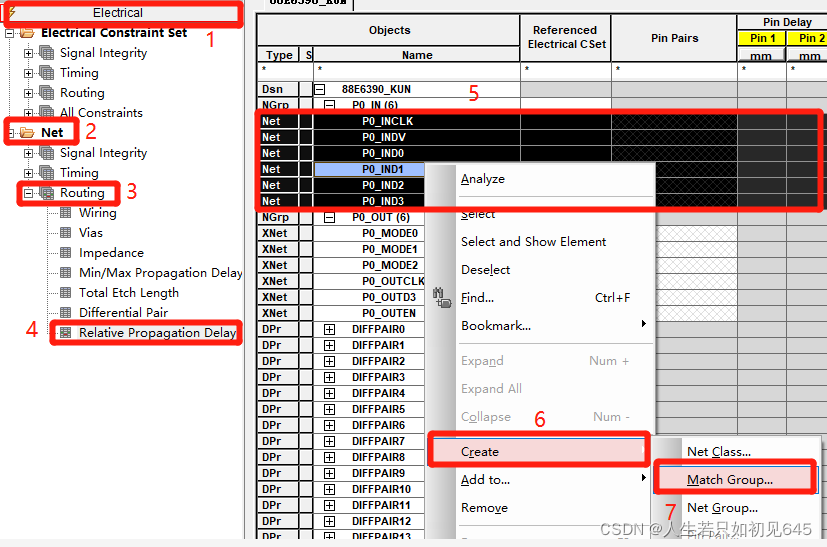
Task: Click the Name column filter field
Action: coord(415,71)
